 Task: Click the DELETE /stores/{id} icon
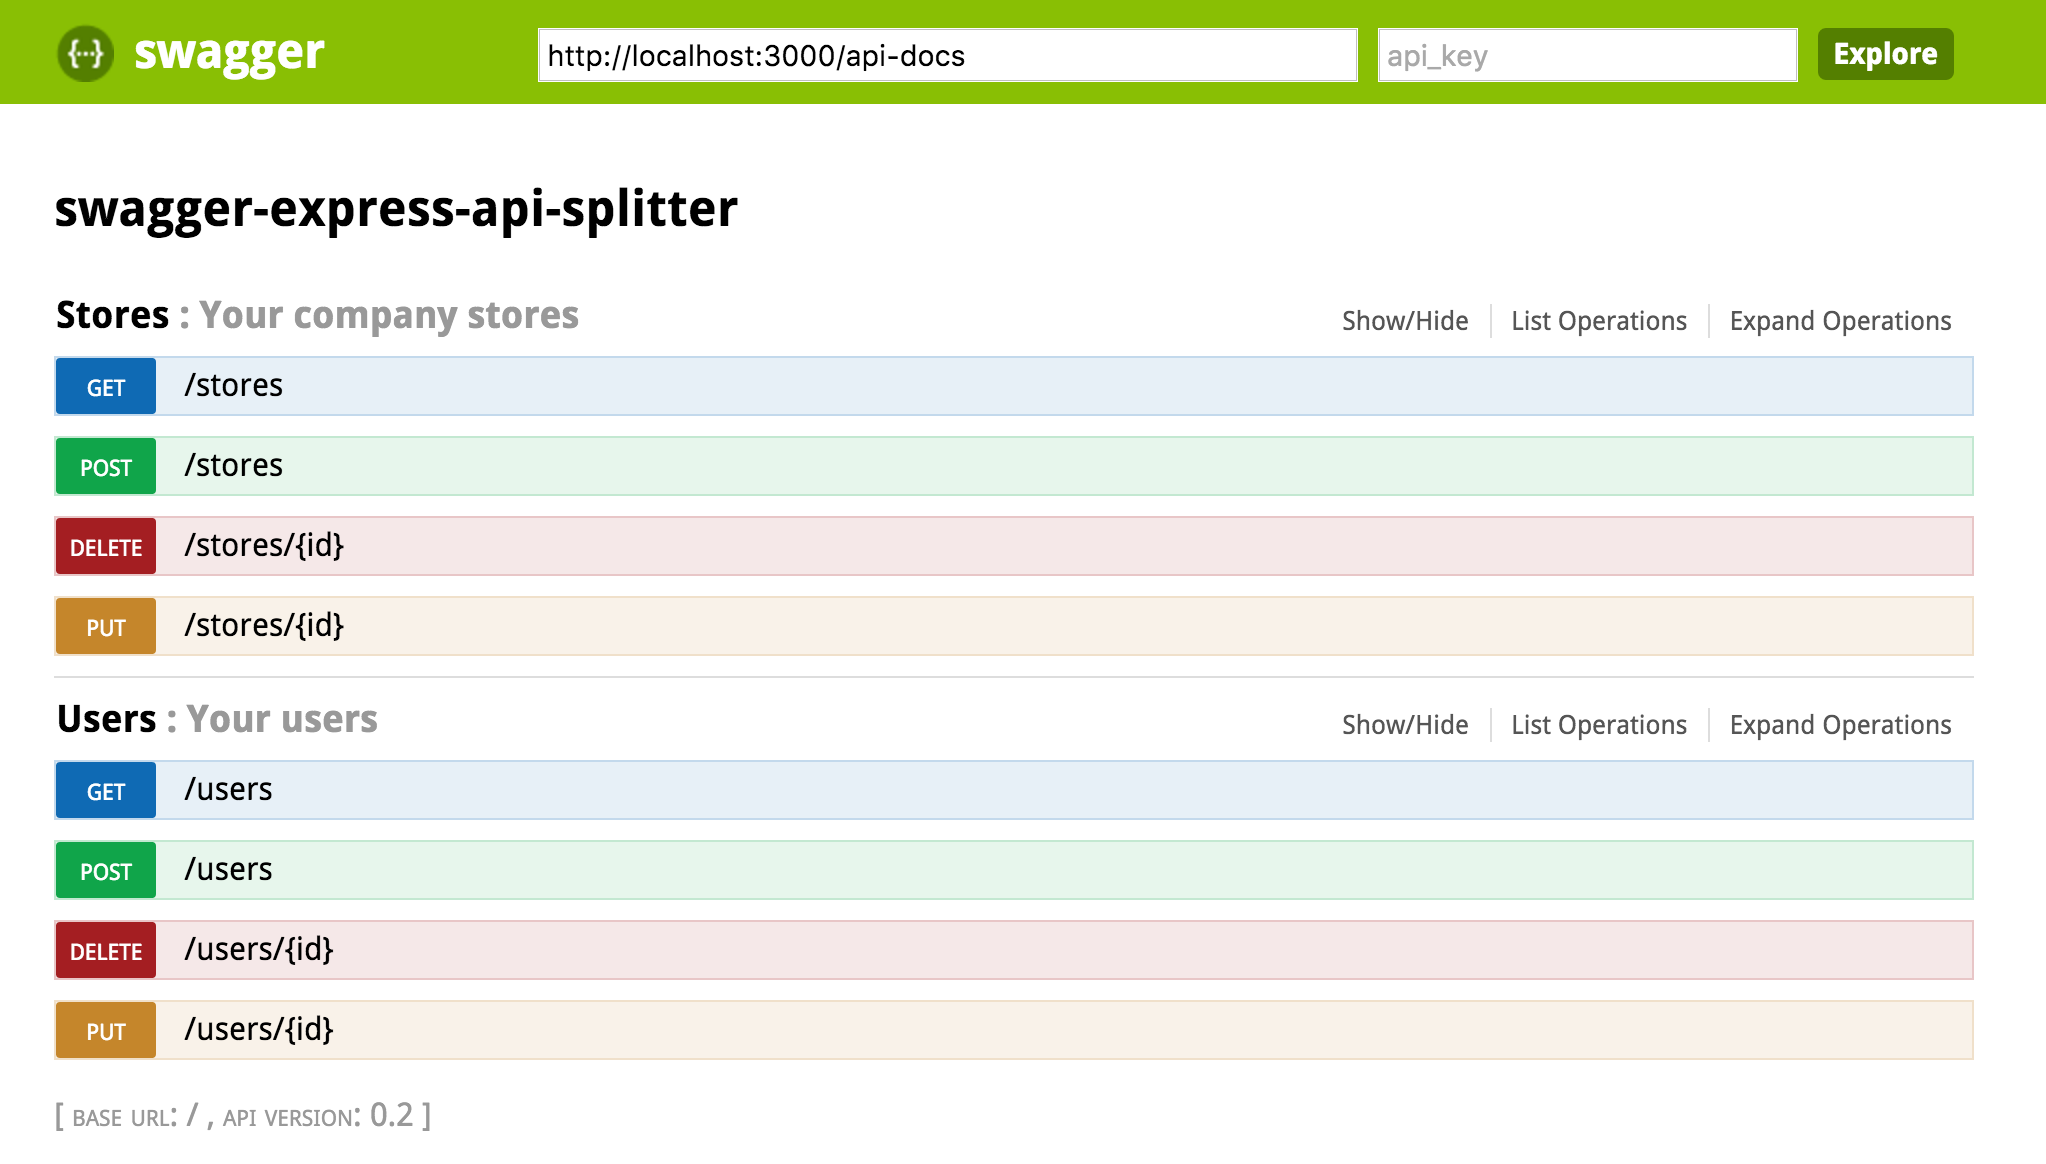coord(107,545)
